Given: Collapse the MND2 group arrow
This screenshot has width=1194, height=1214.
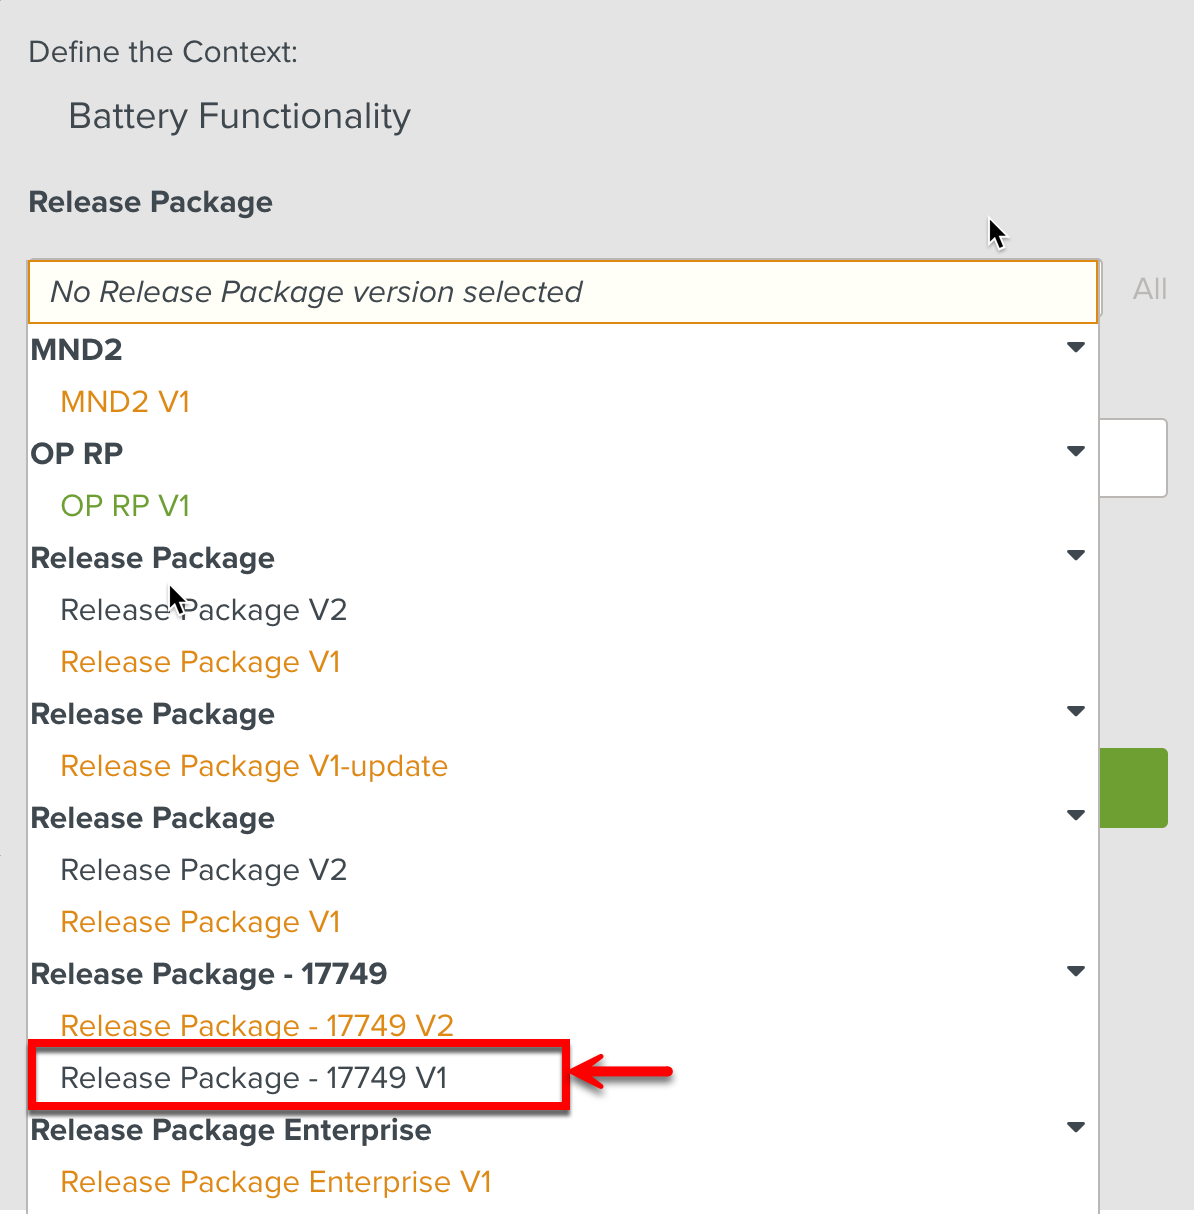Looking at the screenshot, I should click(1076, 348).
